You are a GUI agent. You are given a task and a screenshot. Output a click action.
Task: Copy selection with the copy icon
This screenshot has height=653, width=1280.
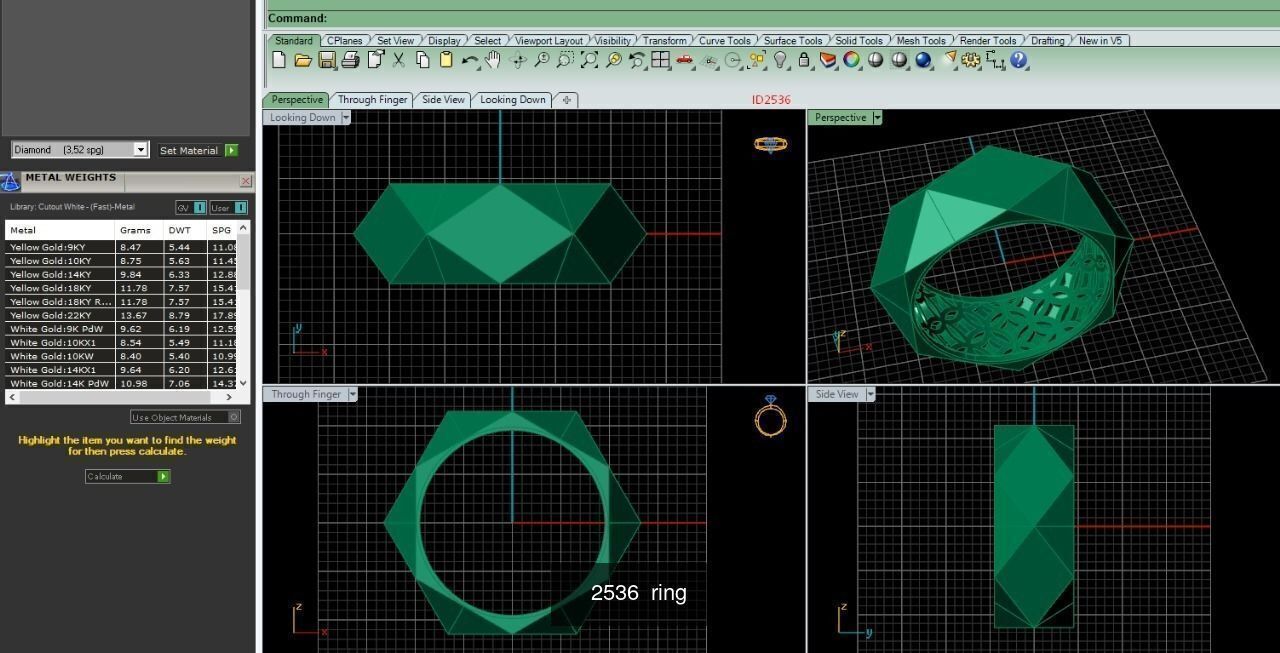tap(422, 60)
